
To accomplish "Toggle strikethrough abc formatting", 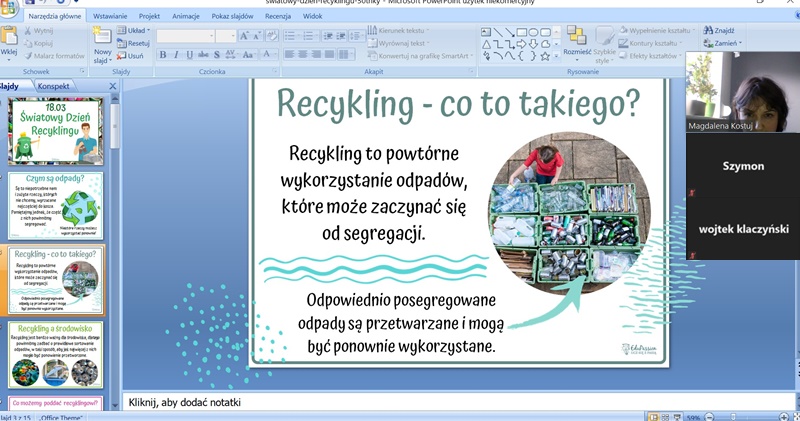I will coord(203,55).
